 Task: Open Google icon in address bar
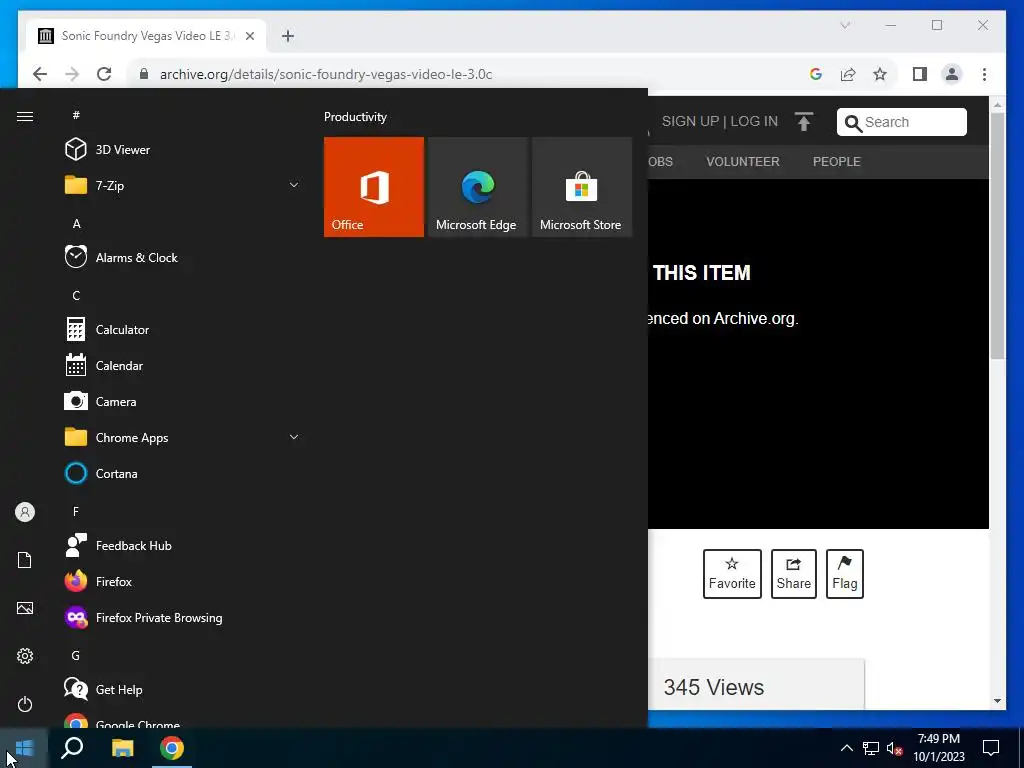tap(815, 74)
